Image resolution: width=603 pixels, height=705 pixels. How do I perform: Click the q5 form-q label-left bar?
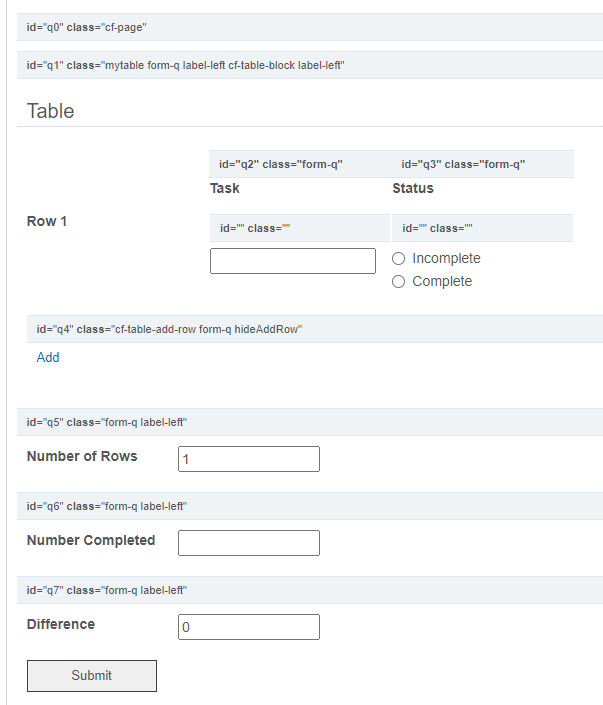310,422
